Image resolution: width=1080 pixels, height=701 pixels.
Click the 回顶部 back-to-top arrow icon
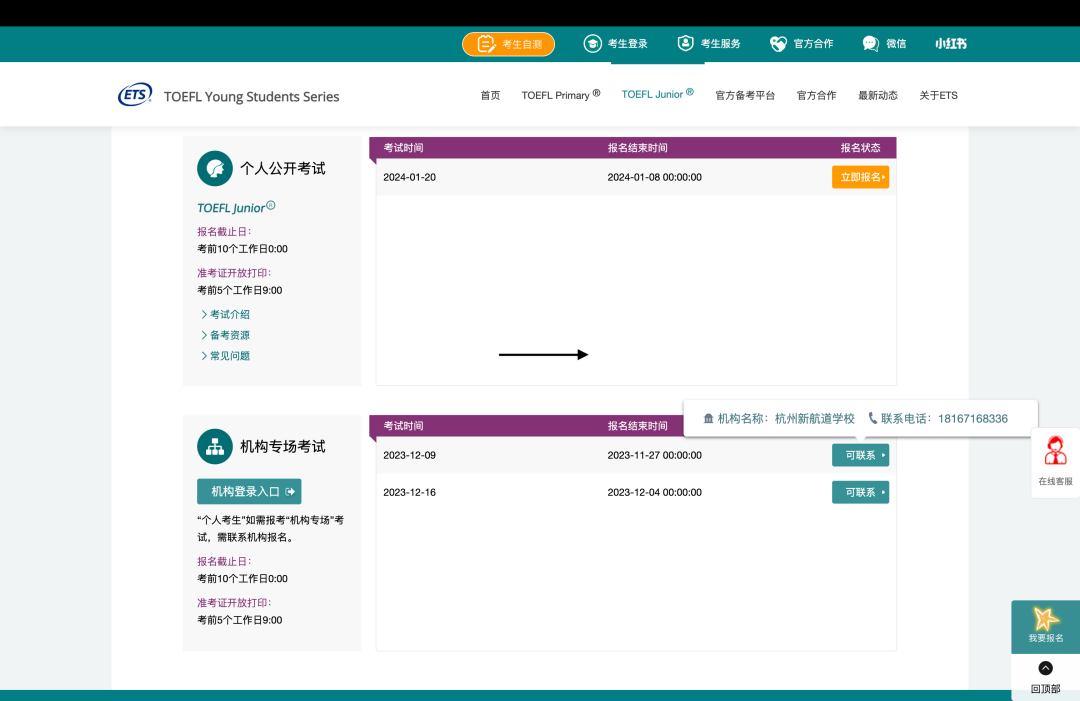pyautogui.click(x=1045, y=668)
